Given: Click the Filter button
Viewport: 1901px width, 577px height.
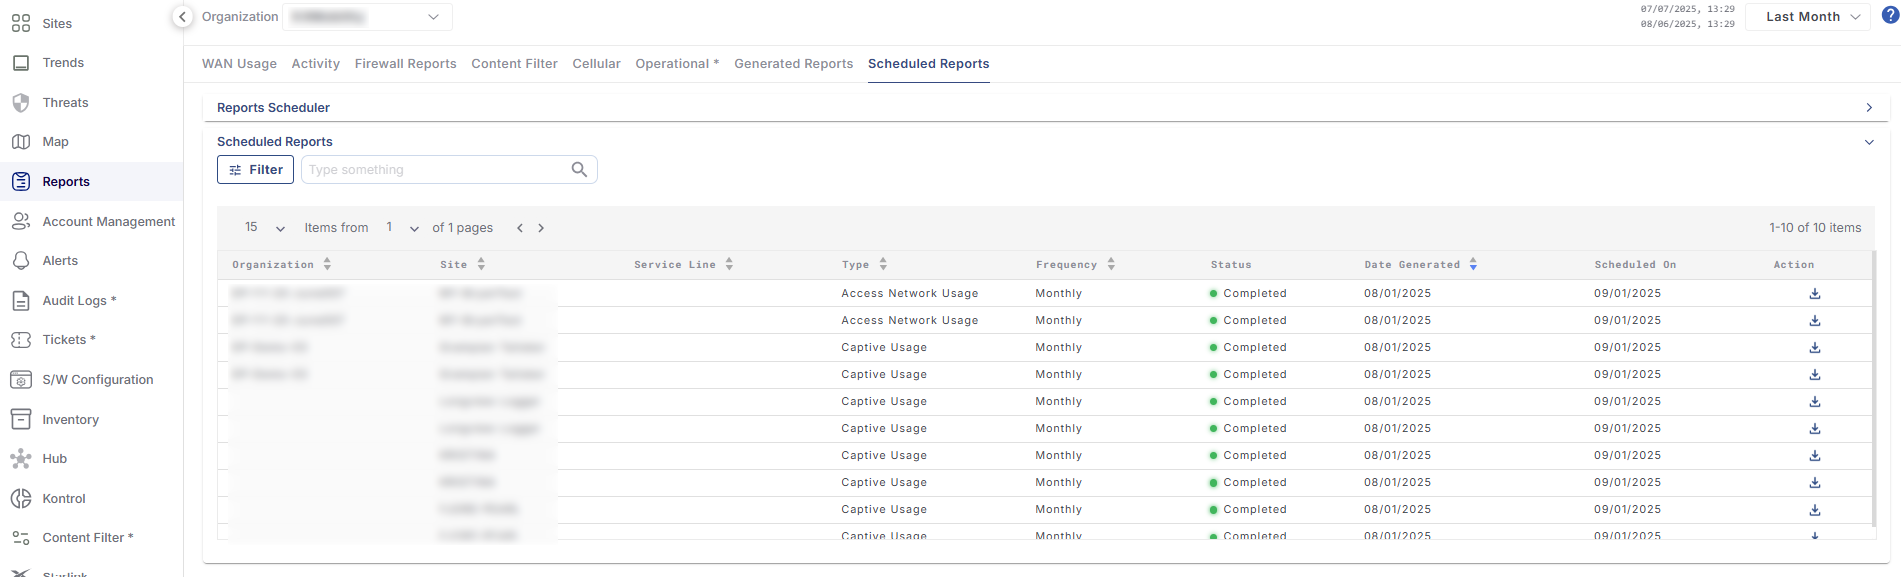Looking at the screenshot, I should [255, 170].
